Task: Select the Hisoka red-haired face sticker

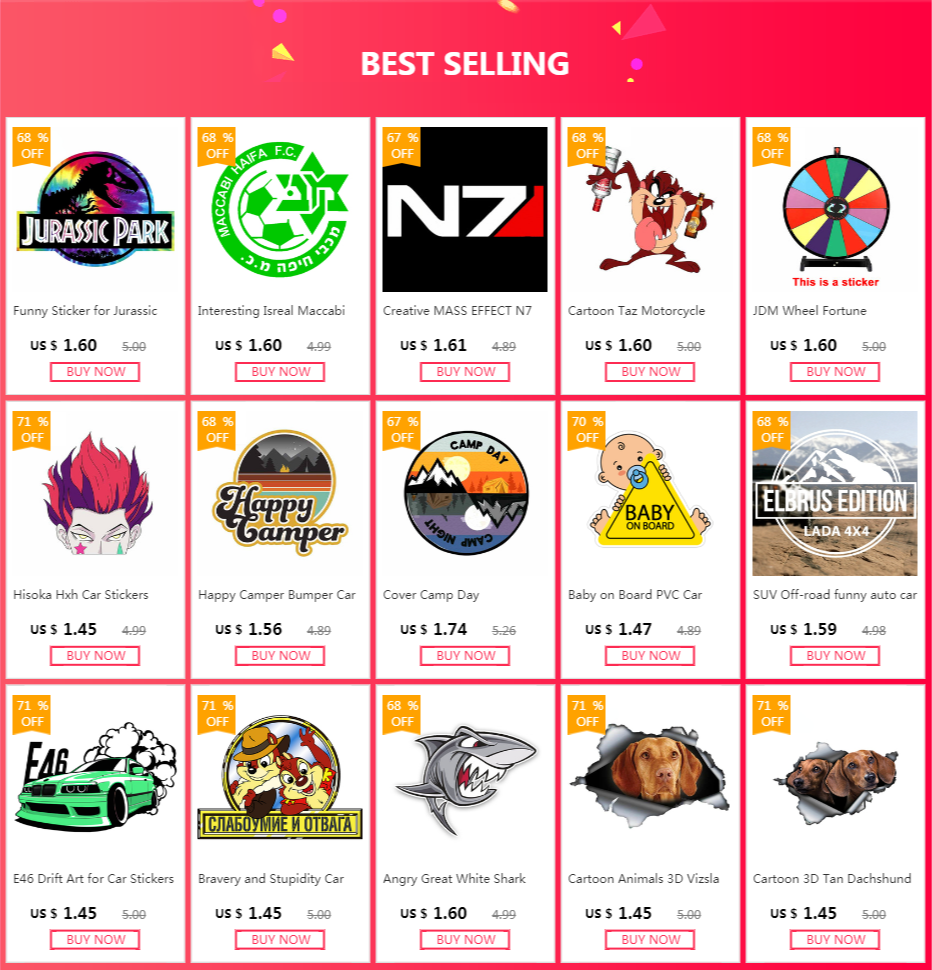Action: (95, 493)
